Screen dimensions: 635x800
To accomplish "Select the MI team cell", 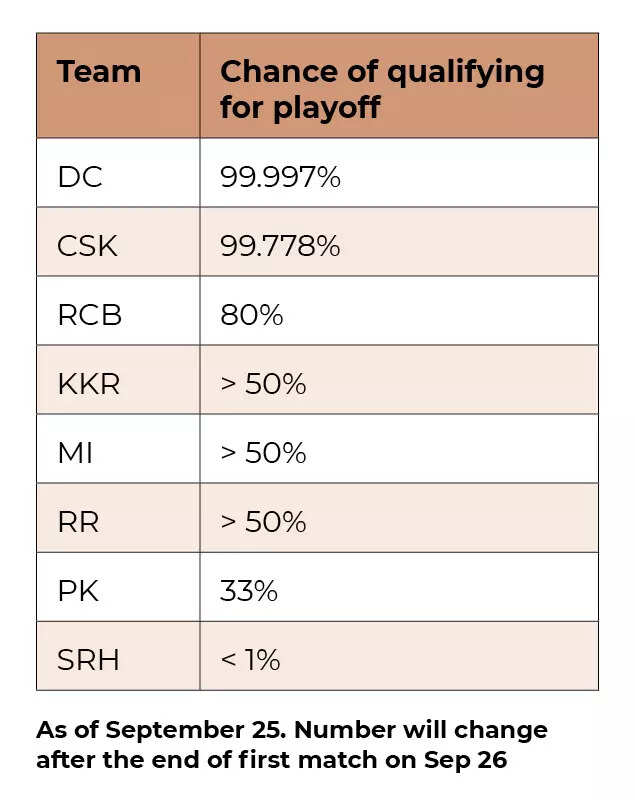I will (x=75, y=453).
